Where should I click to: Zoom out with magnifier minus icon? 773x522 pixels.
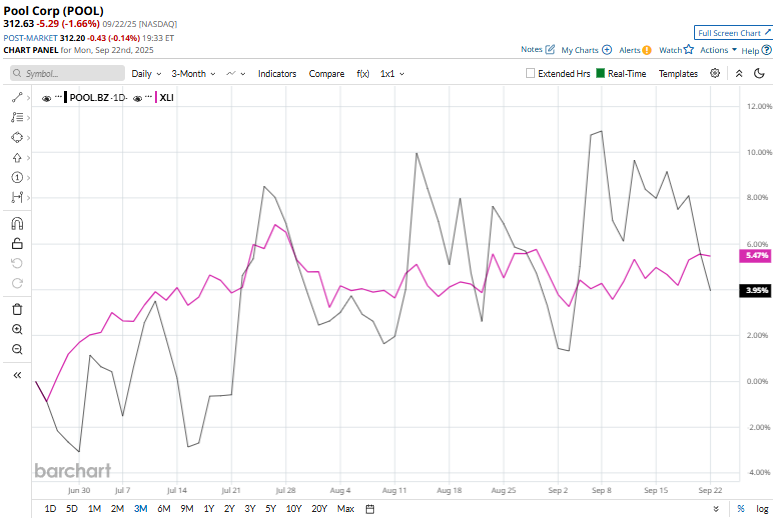click(x=17, y=349)
